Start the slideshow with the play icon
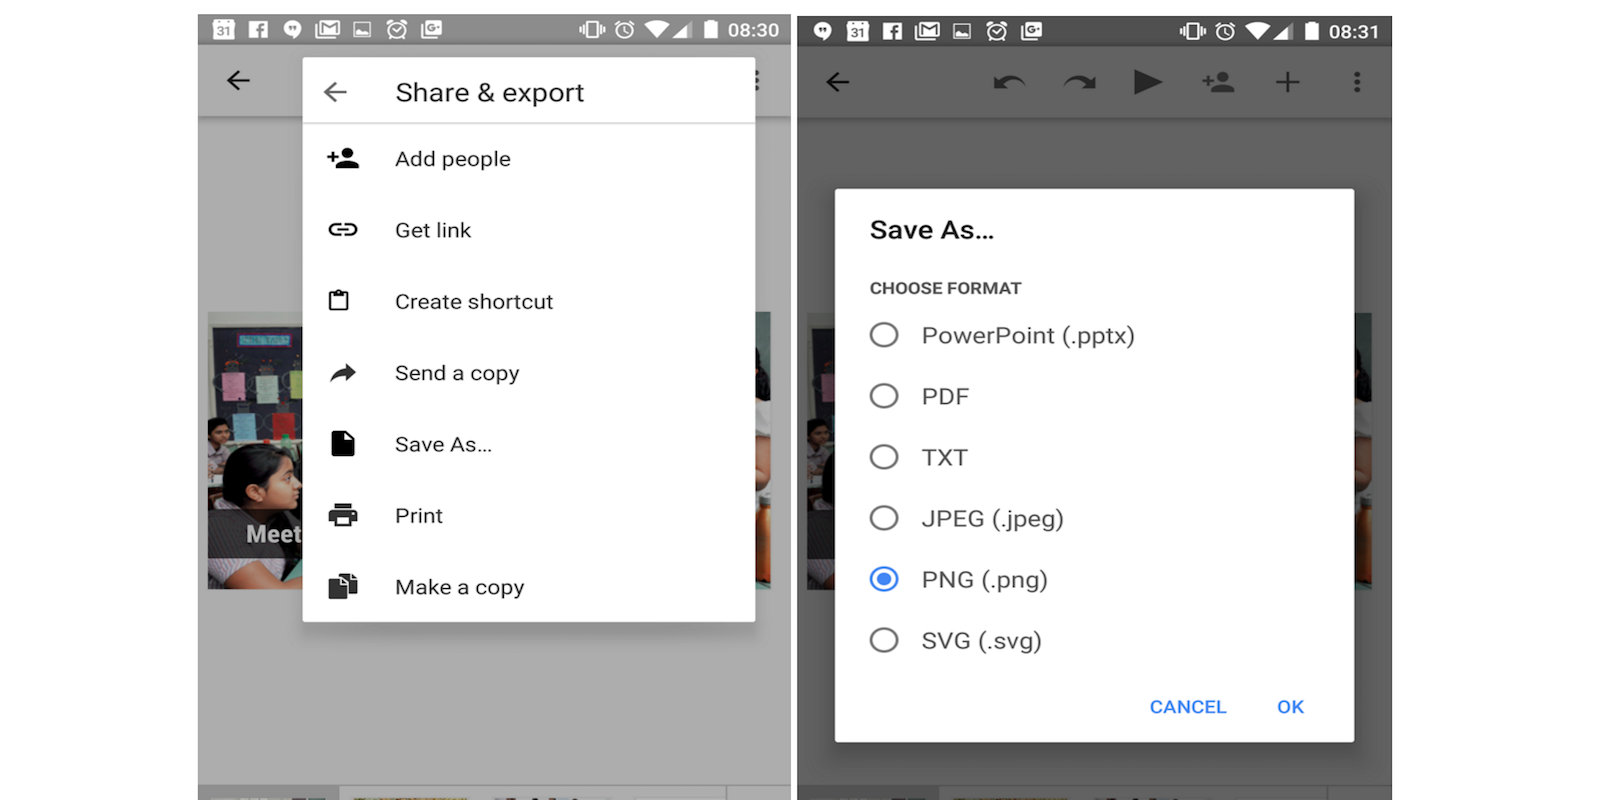Screen dimensions: 1600x800 coord(1147,82)
